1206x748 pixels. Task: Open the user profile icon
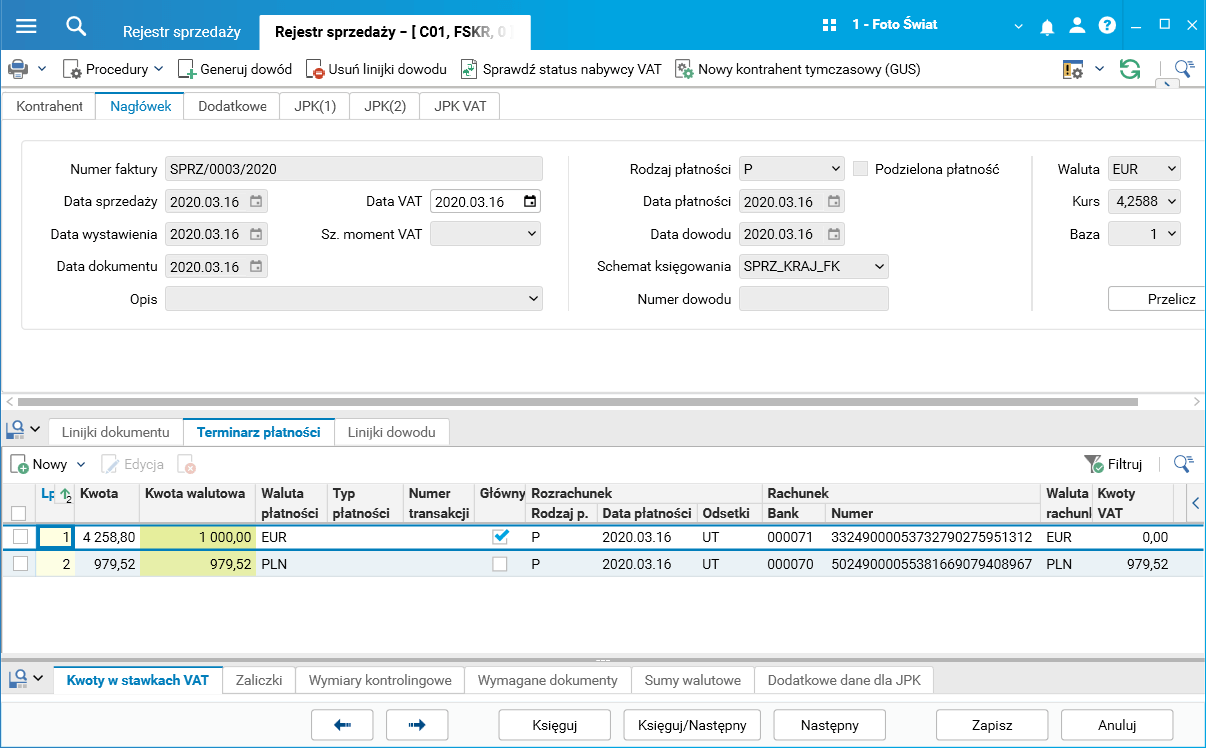1077,26
